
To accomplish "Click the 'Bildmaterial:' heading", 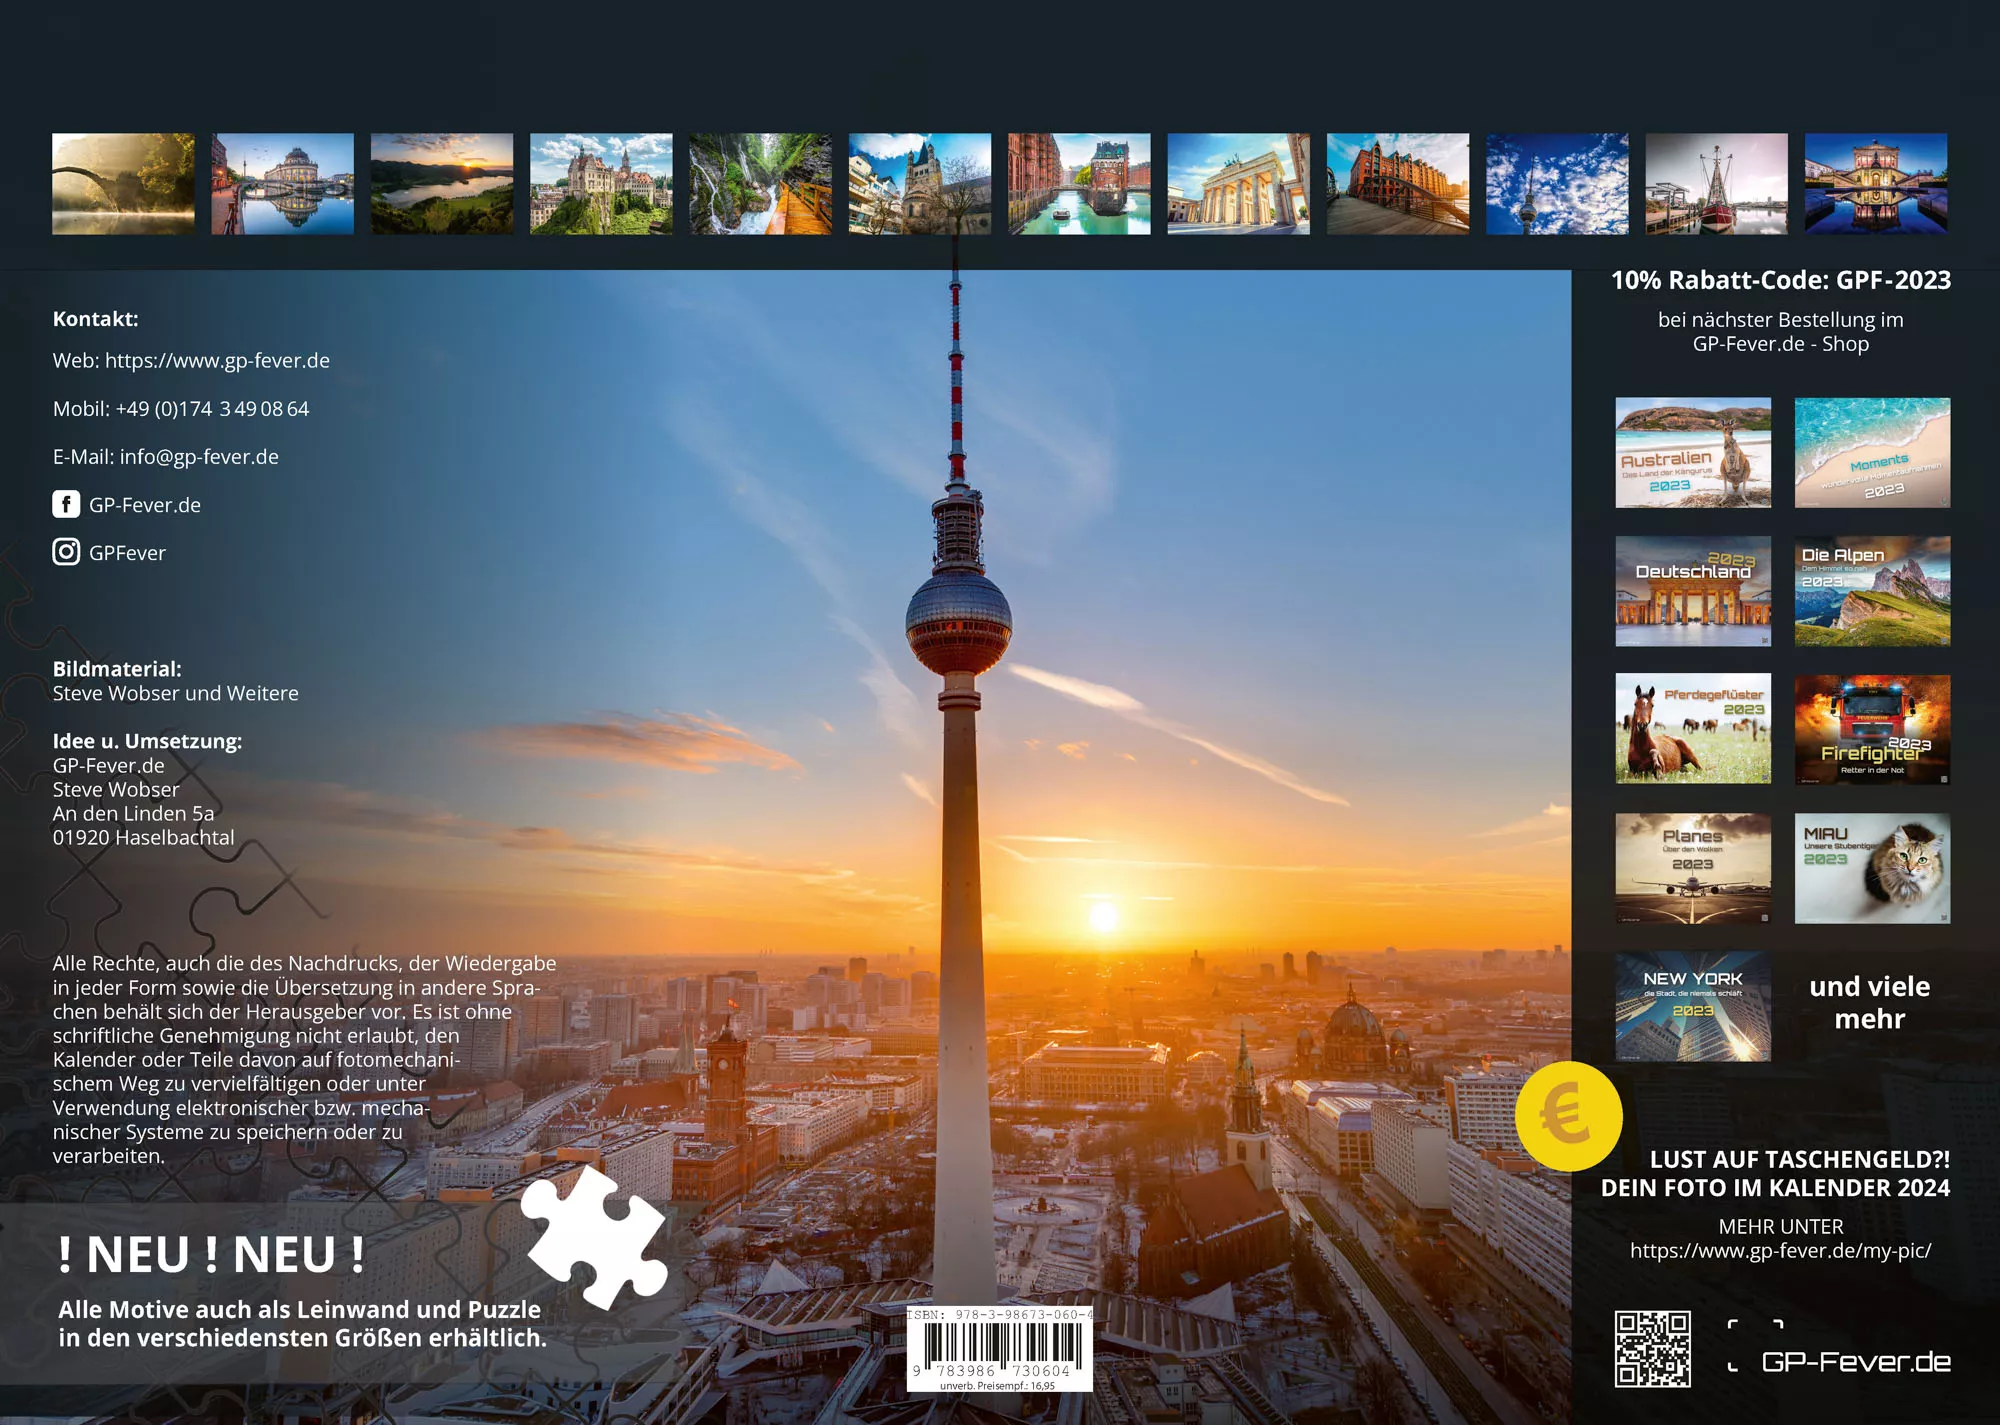I will [x=117, y=669].
